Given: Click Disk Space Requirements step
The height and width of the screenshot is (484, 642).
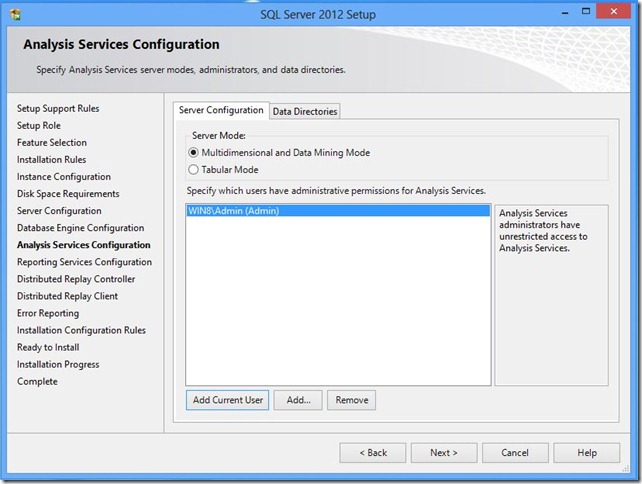Looking at the screenshot, I should [68, 194].
